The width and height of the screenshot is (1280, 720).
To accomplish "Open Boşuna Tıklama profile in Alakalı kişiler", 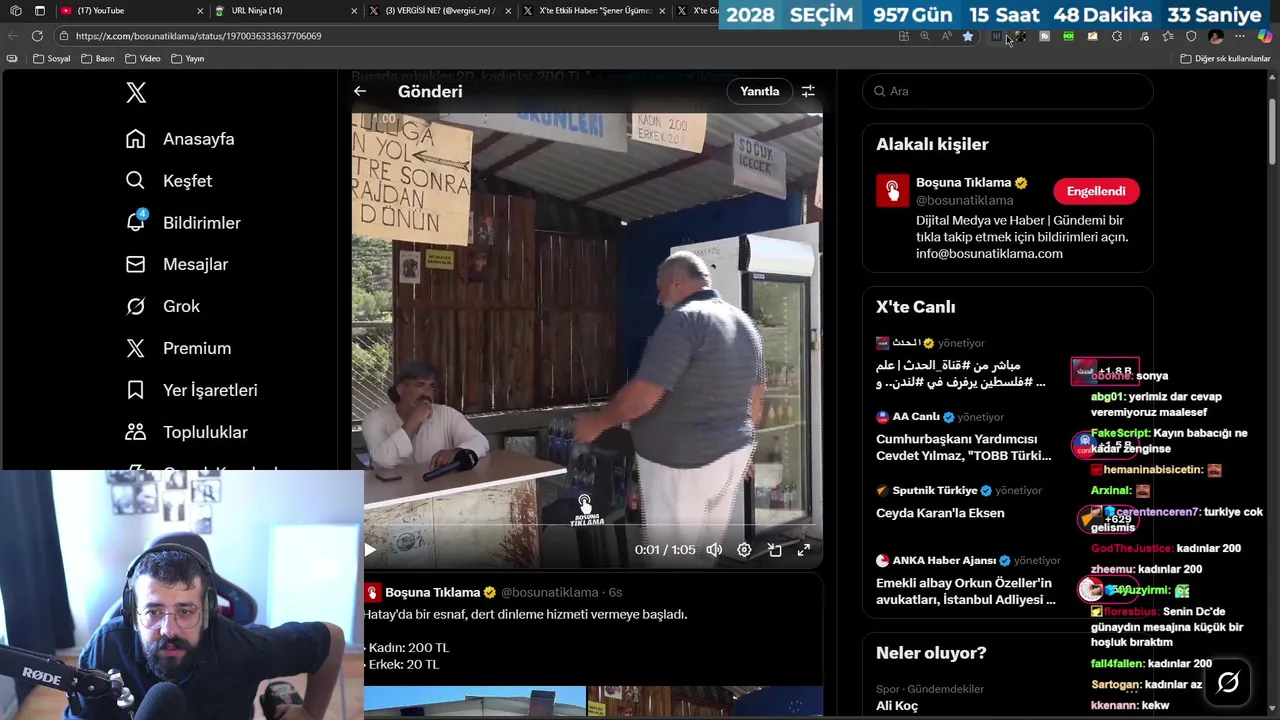I will click(964, 183).
